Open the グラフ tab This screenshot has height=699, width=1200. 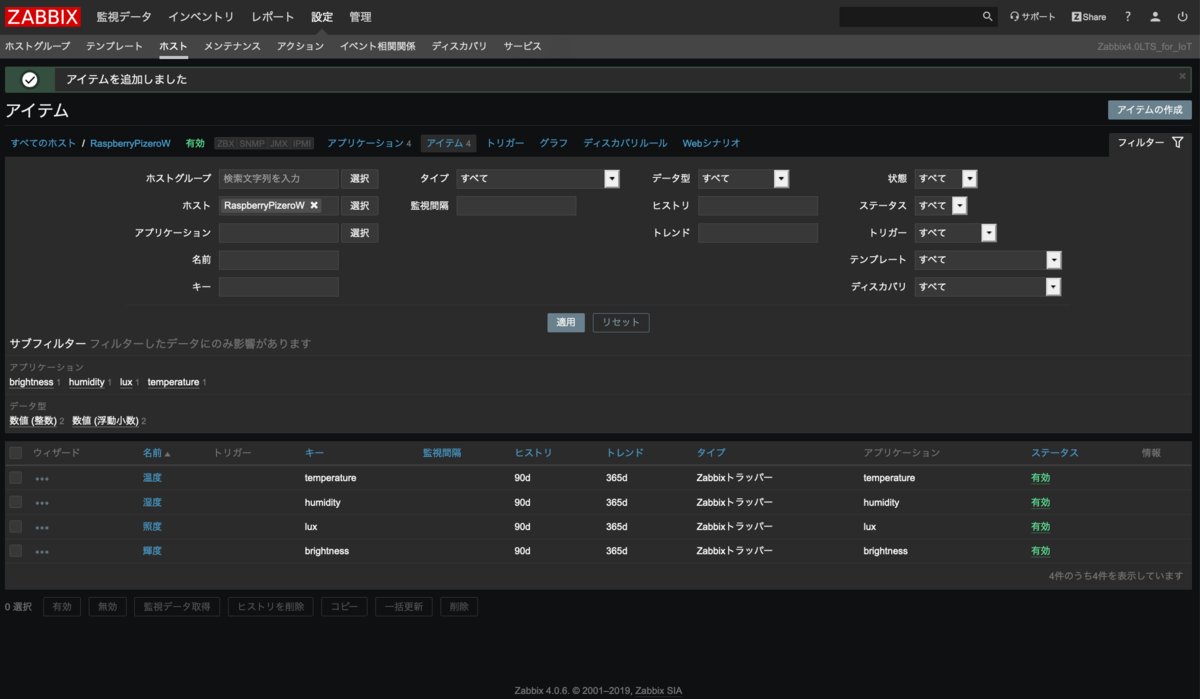click(554, 144)
